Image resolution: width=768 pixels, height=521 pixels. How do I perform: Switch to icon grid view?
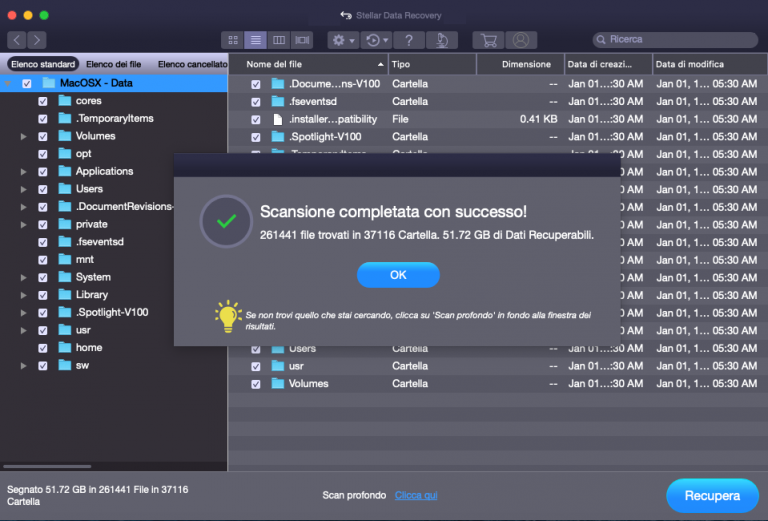[233, 40]
